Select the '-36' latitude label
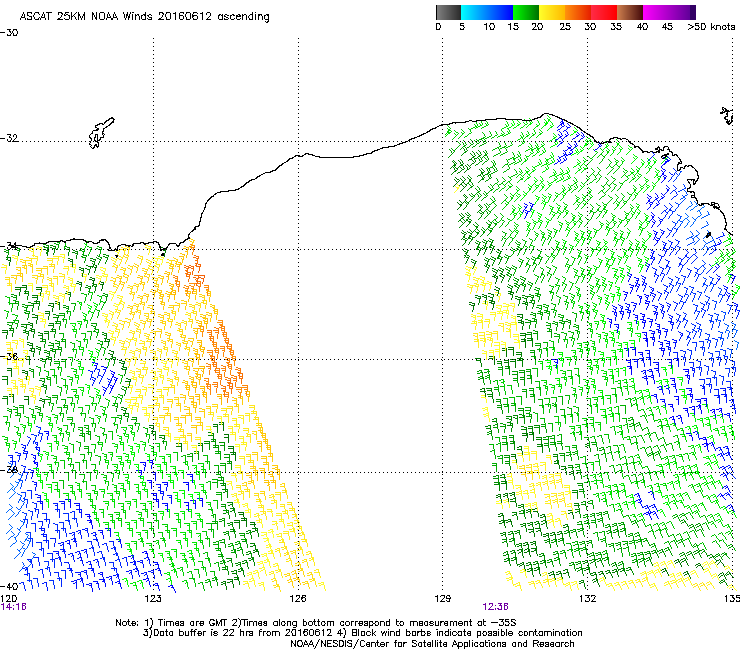Screen dimensions: 740x650 pyautogui.click(x=9, y=357)
